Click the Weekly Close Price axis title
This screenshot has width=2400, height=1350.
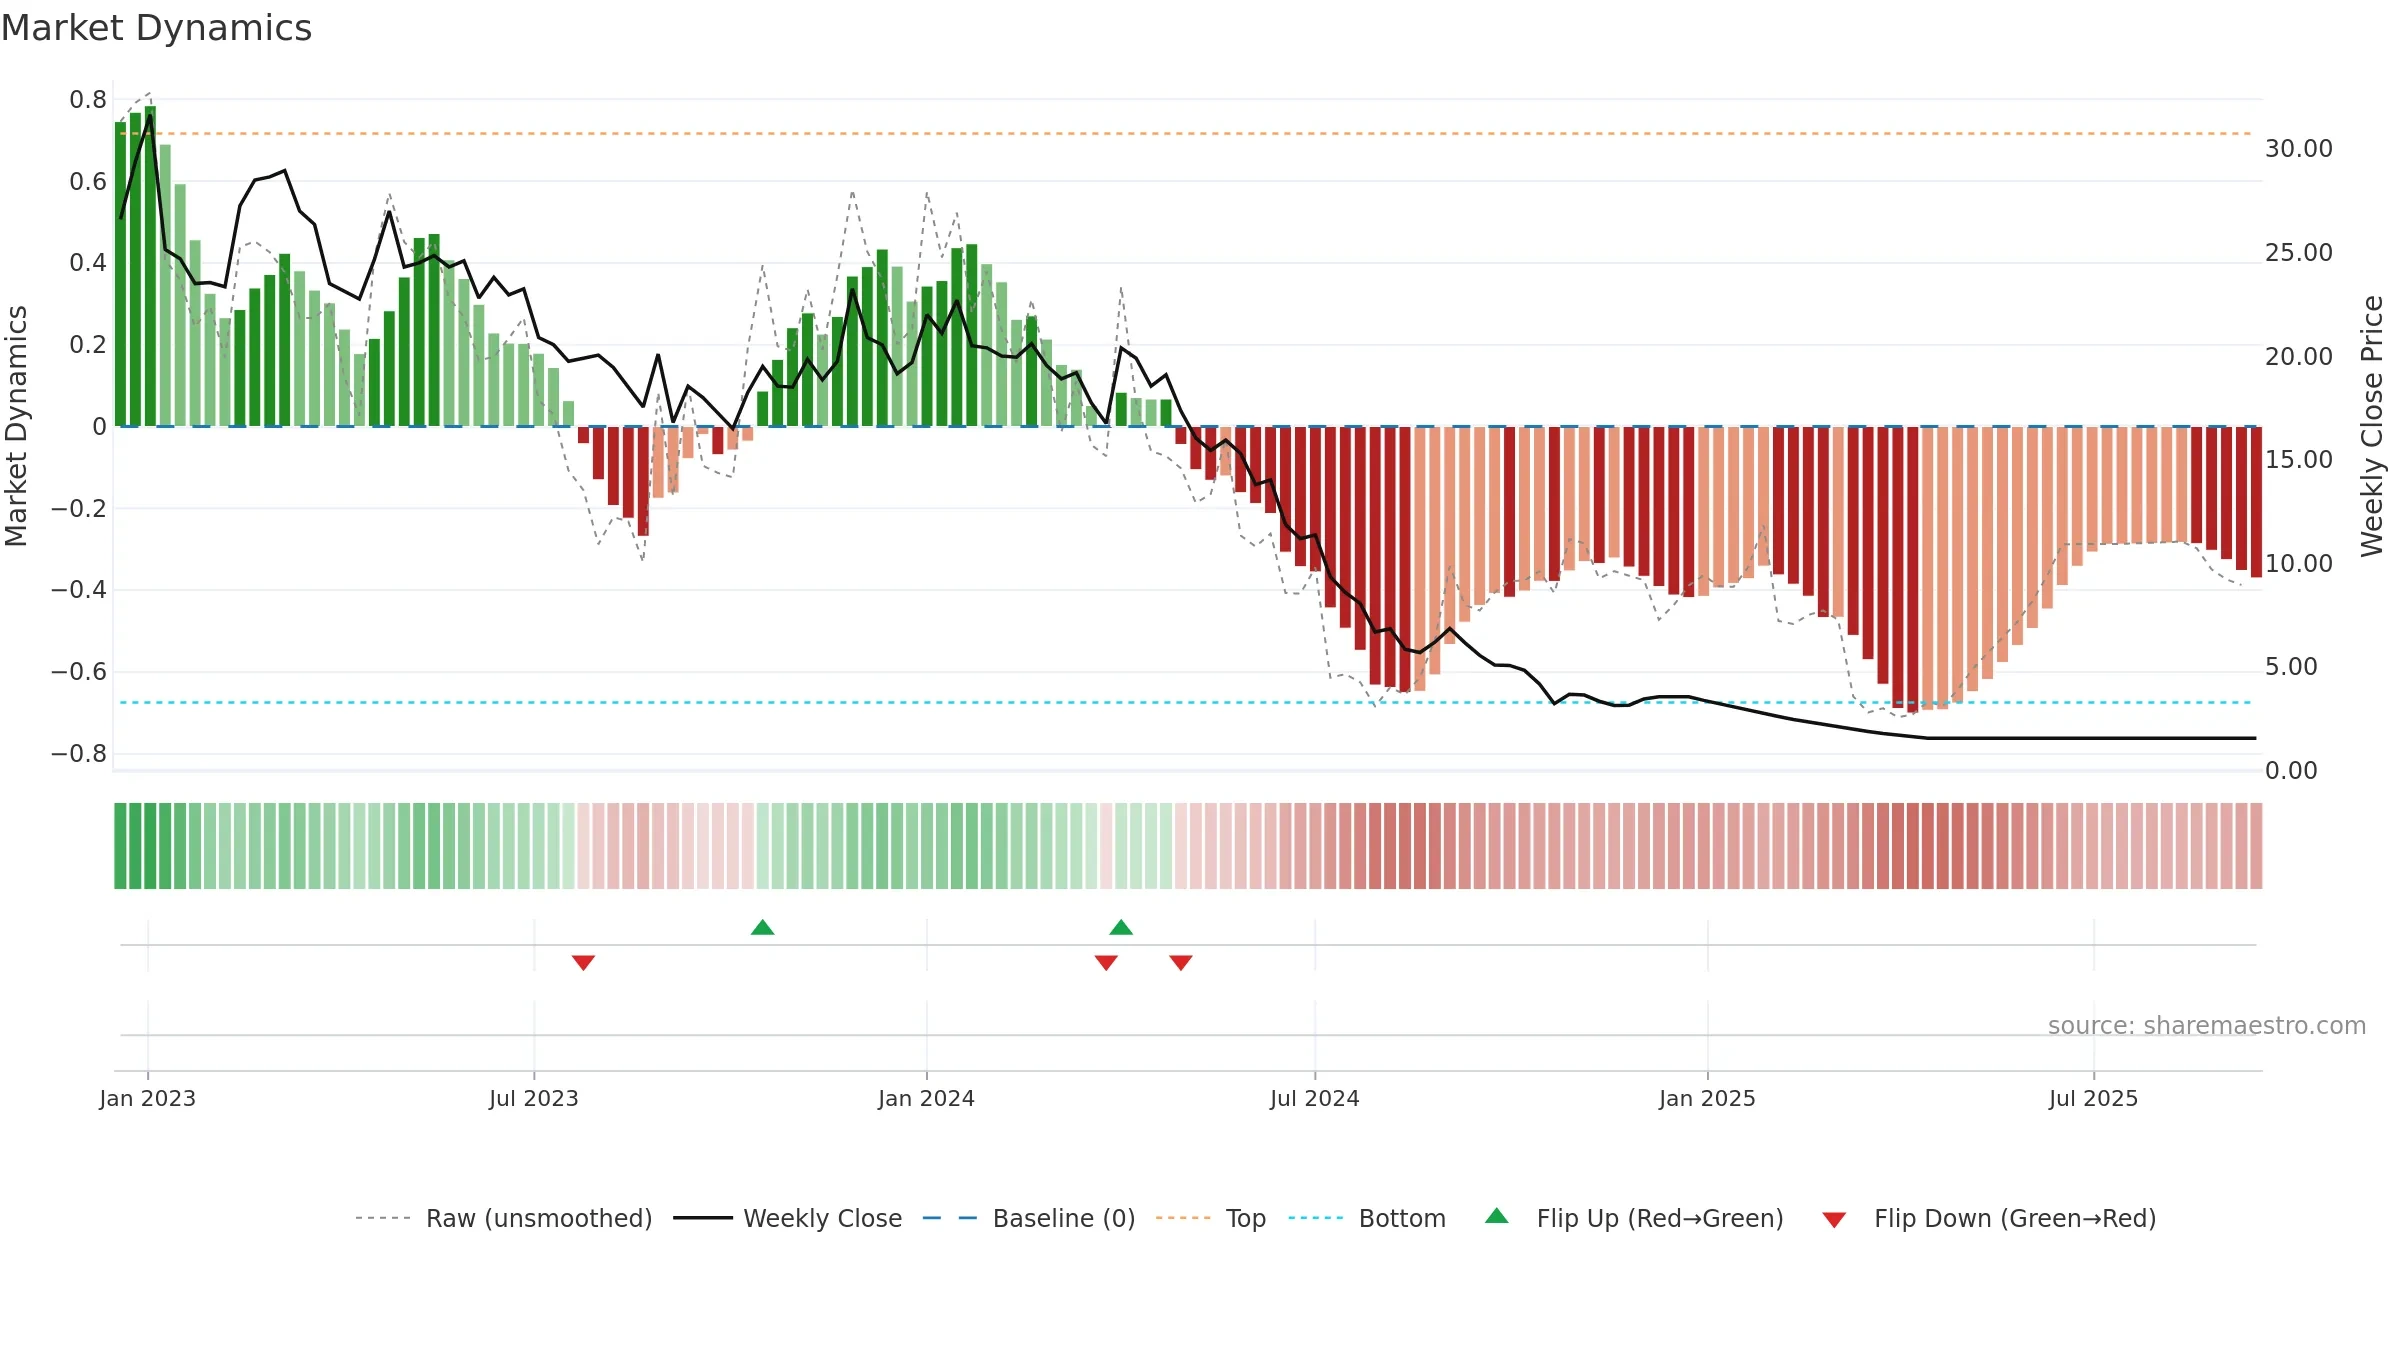pyautogui.click(x=2373, y=426)
